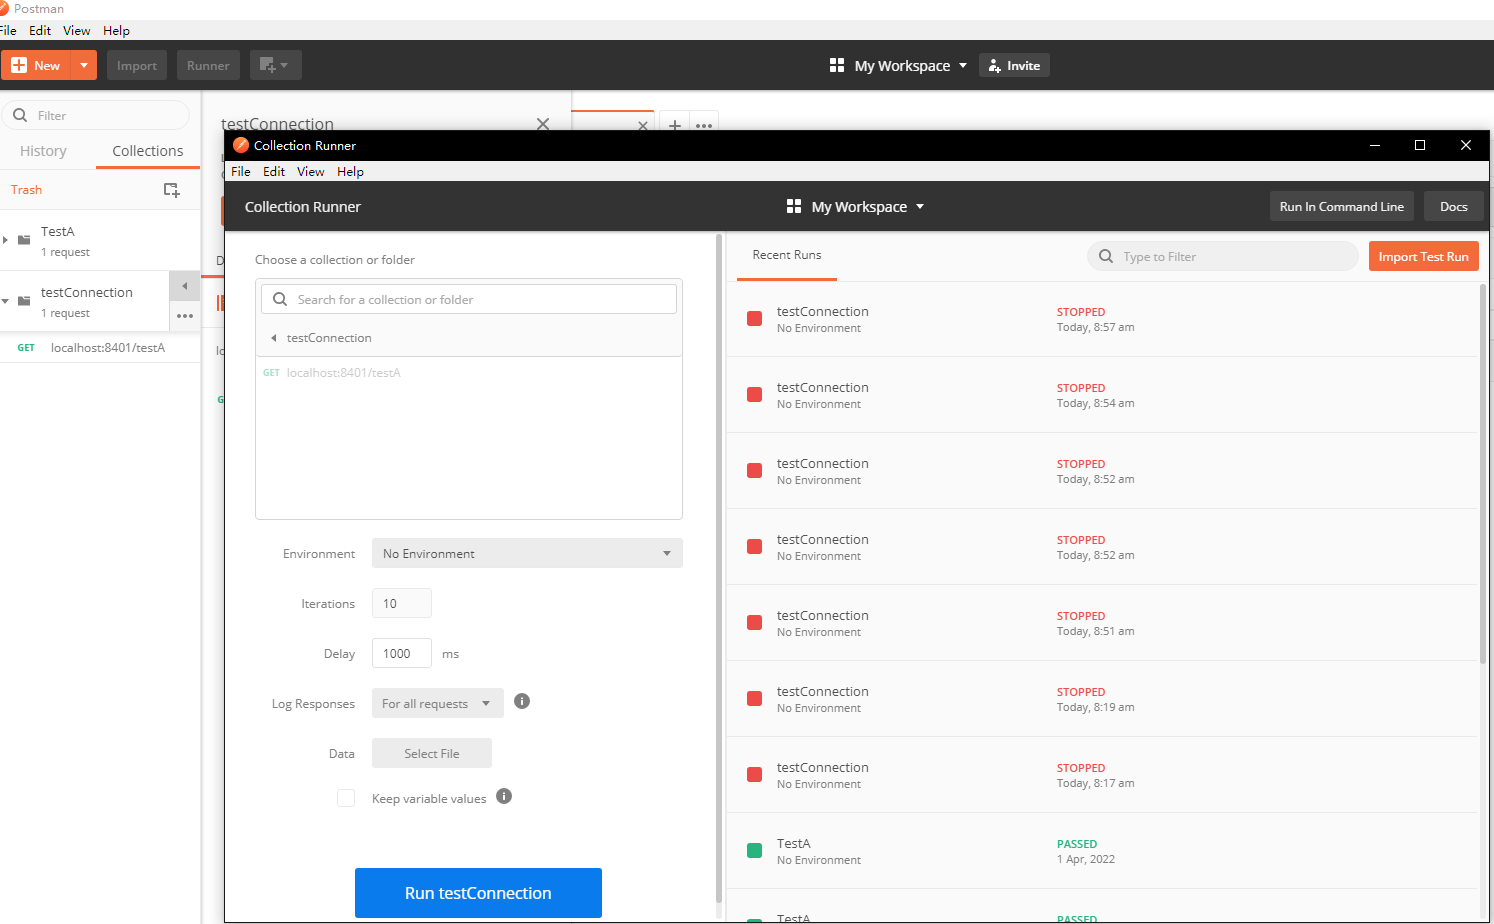
Task: Click the Invite button
Action: (1014, 65)
